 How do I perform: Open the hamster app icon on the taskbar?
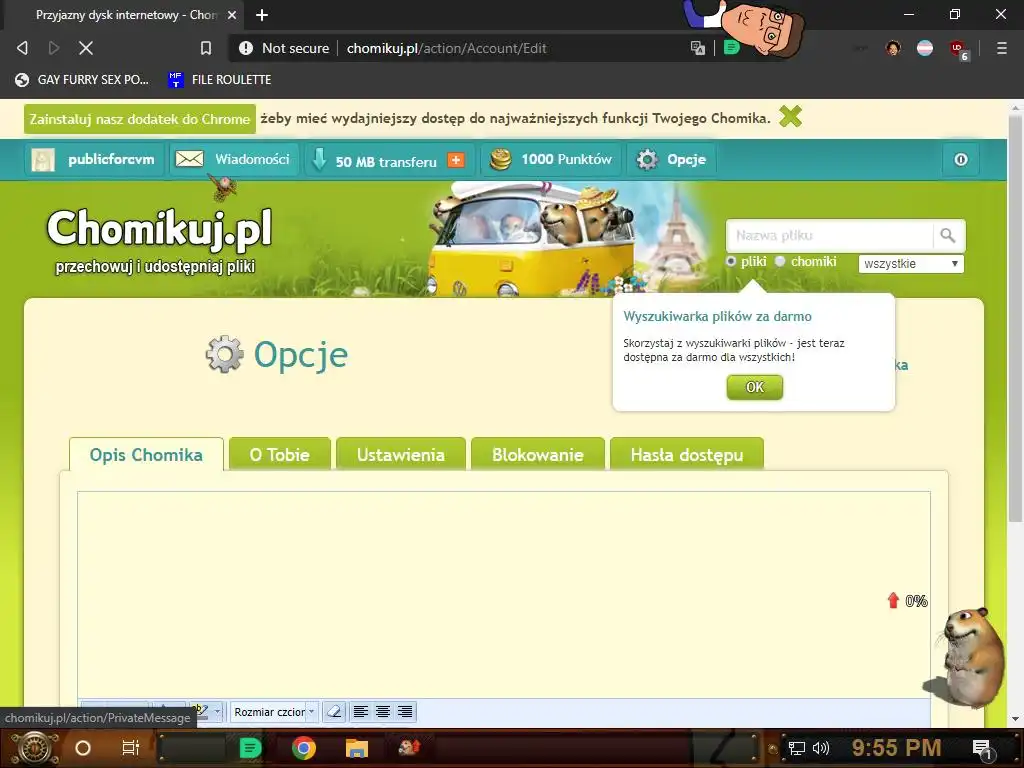(x=409, y=748)
